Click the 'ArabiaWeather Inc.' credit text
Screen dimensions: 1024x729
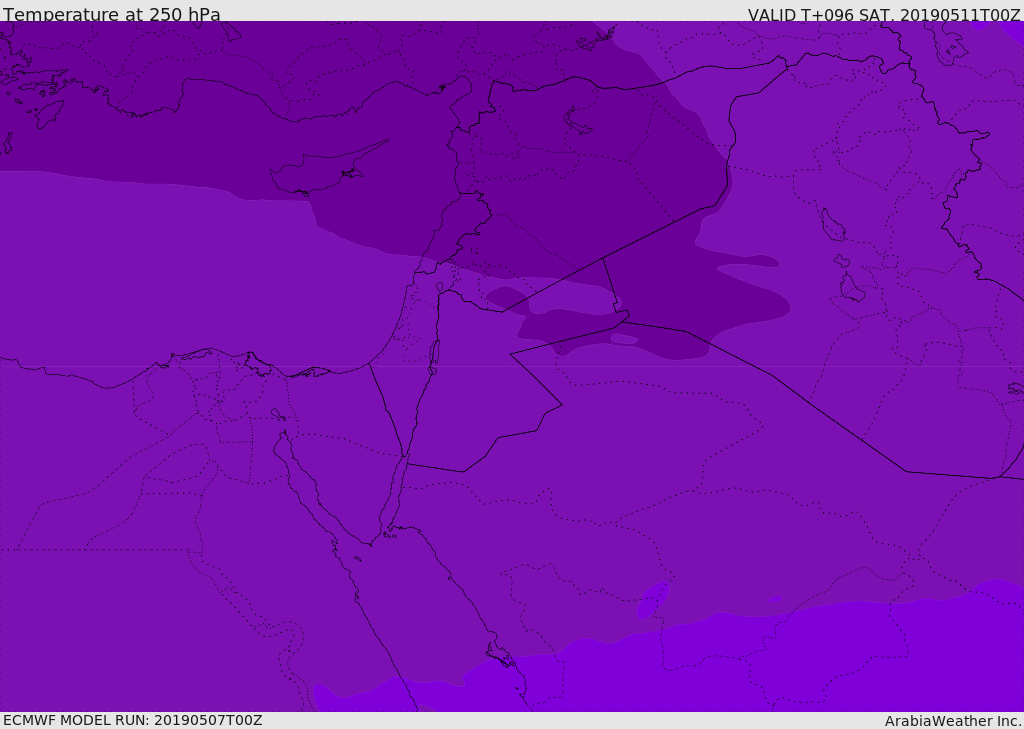953,721
